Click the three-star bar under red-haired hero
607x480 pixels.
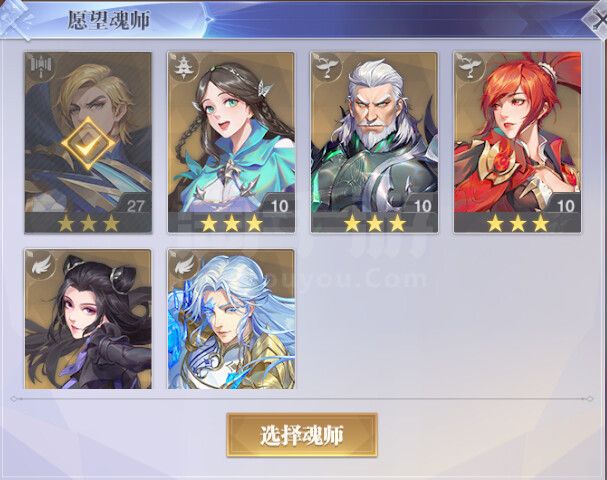pyautogui.click(x=518, y=223)
